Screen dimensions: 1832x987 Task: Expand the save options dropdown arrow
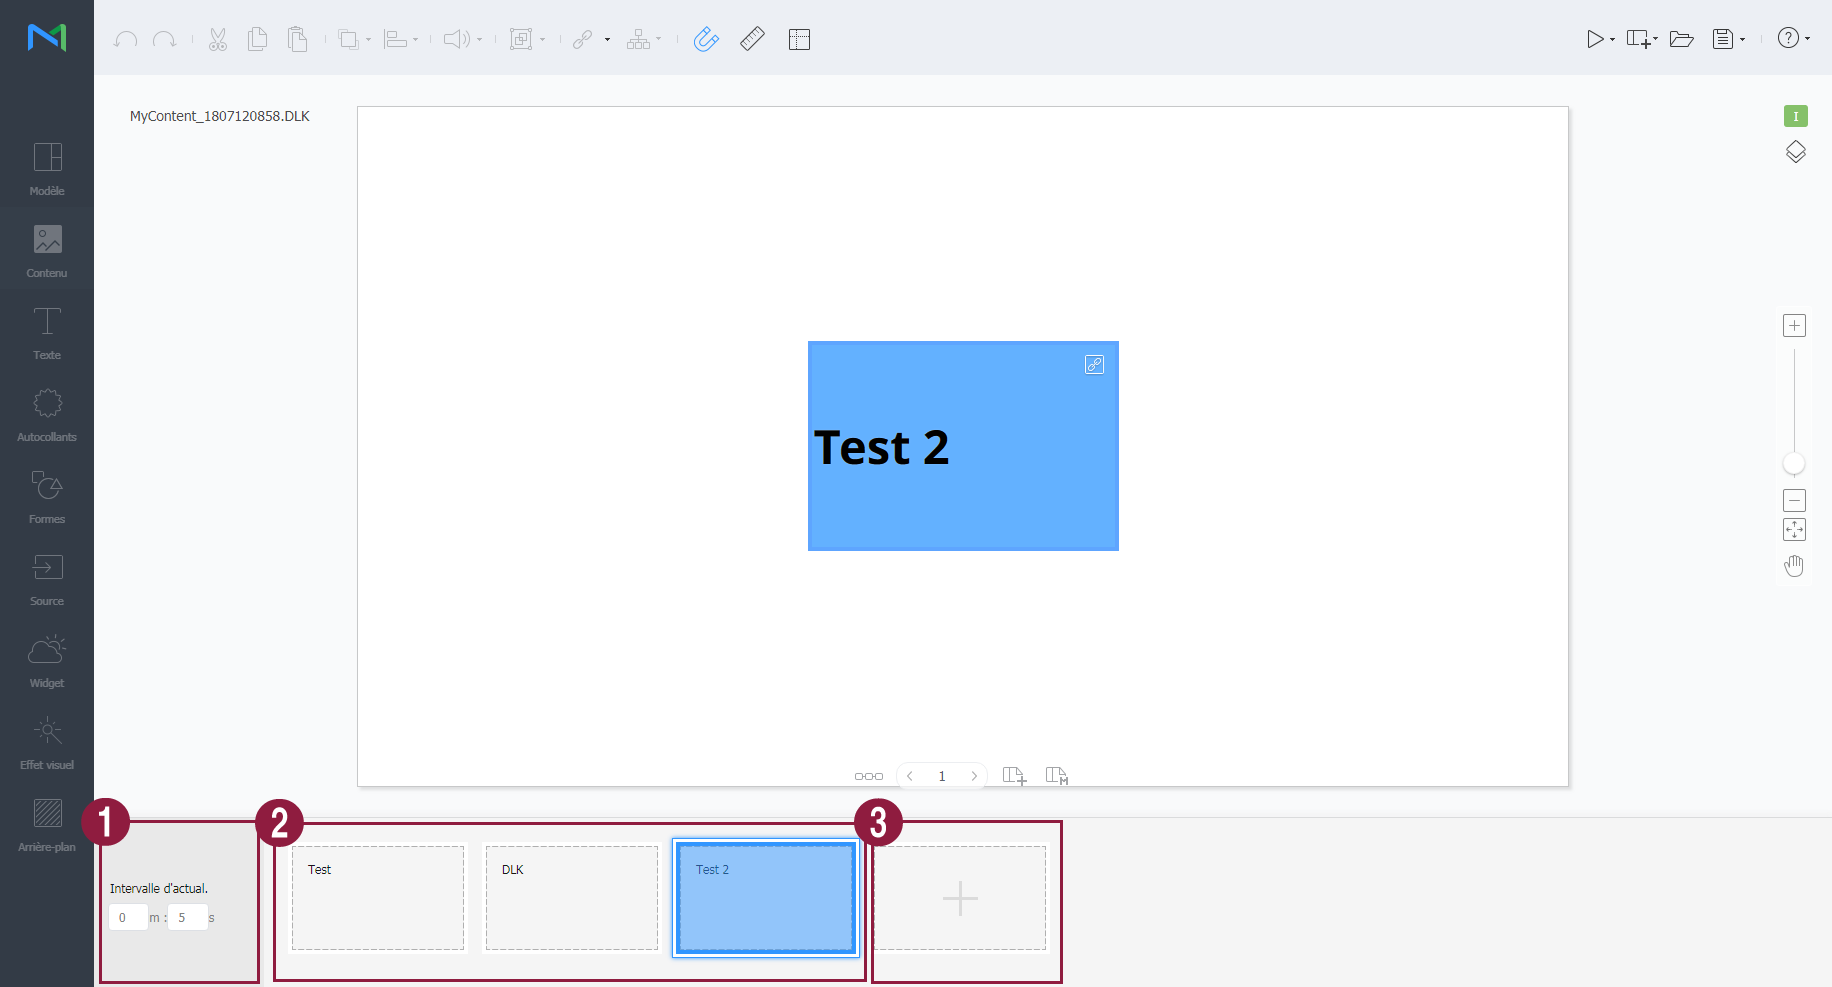1742,40
